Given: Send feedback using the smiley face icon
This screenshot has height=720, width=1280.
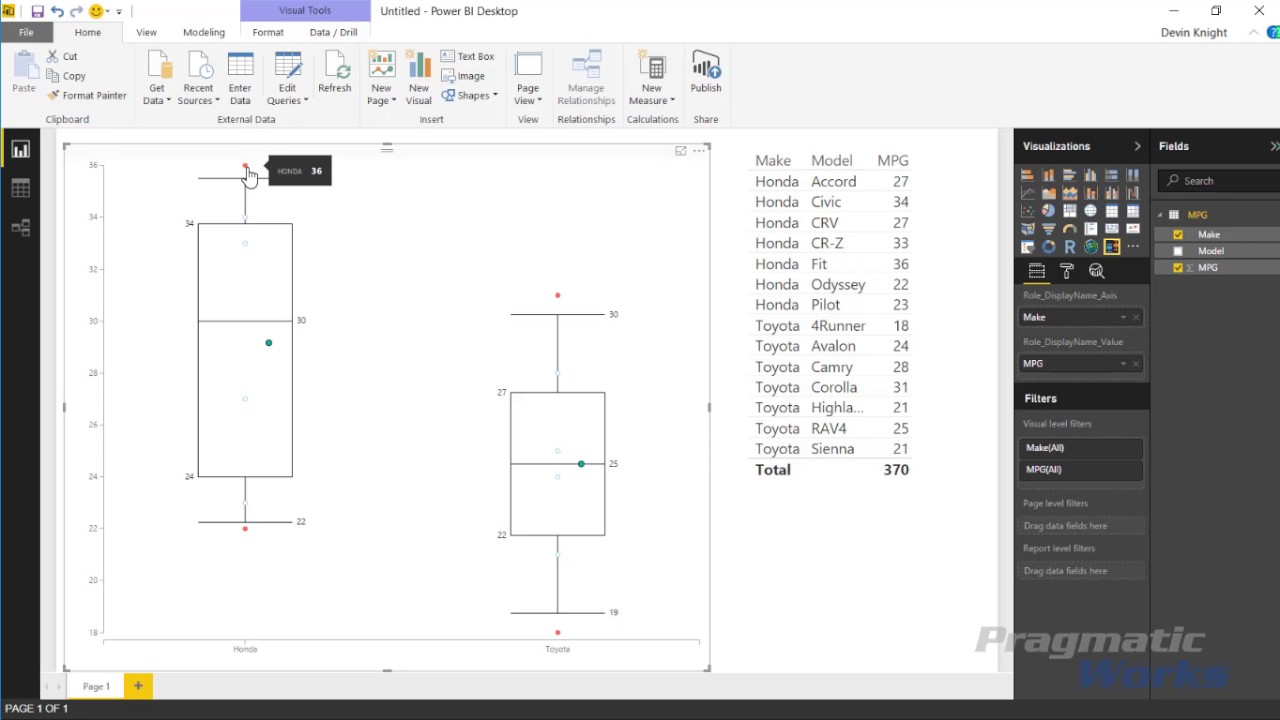Looking at the screenshot, I should point(96,11).
